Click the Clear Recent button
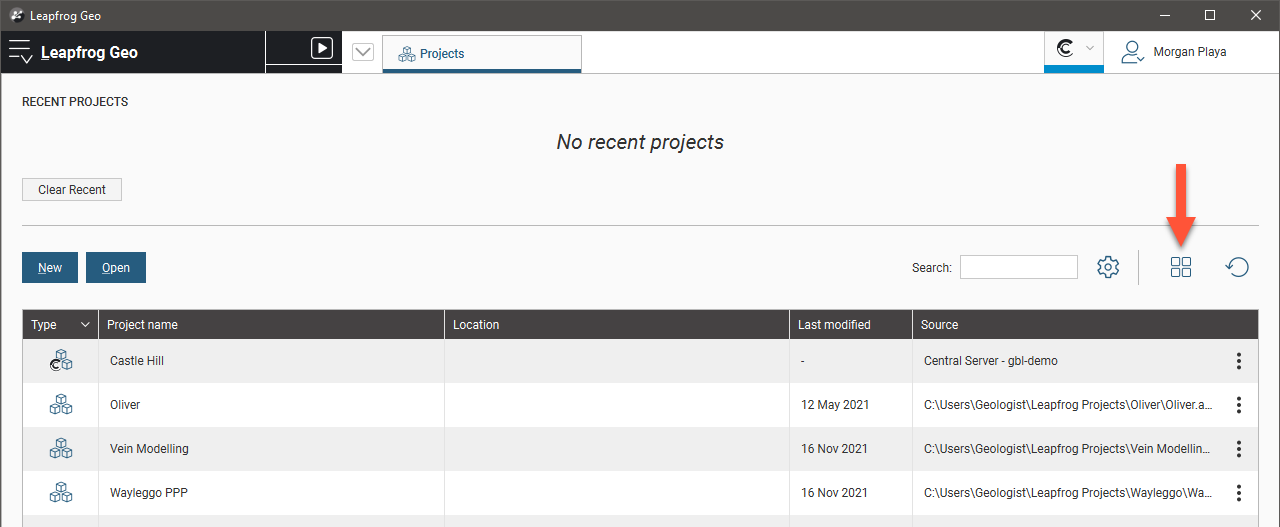The height and width of the screenshot is (527, 1280). click(72, 190)
